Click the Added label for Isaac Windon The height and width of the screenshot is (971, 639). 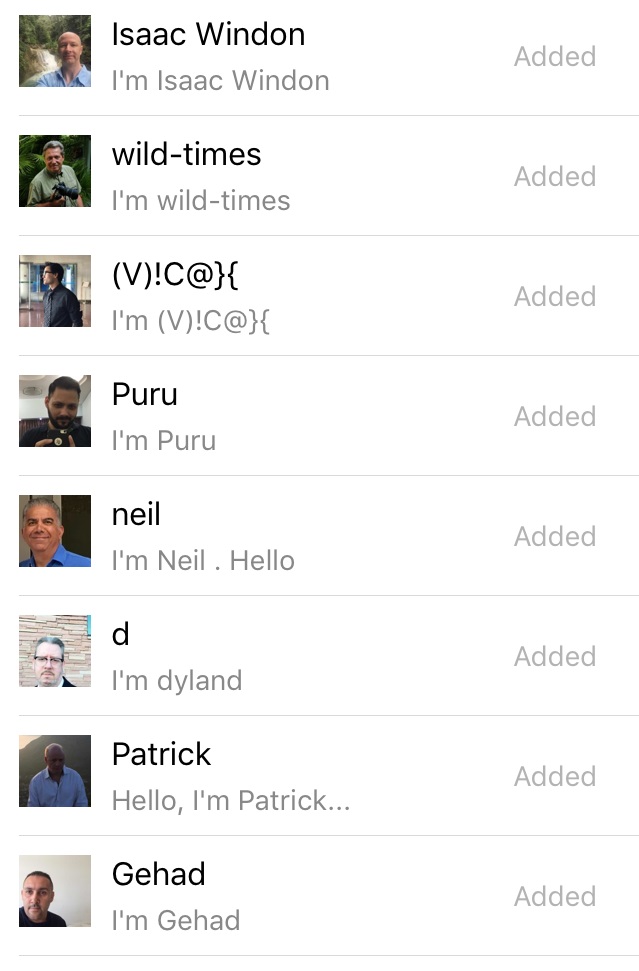click(x=555, y=57)
